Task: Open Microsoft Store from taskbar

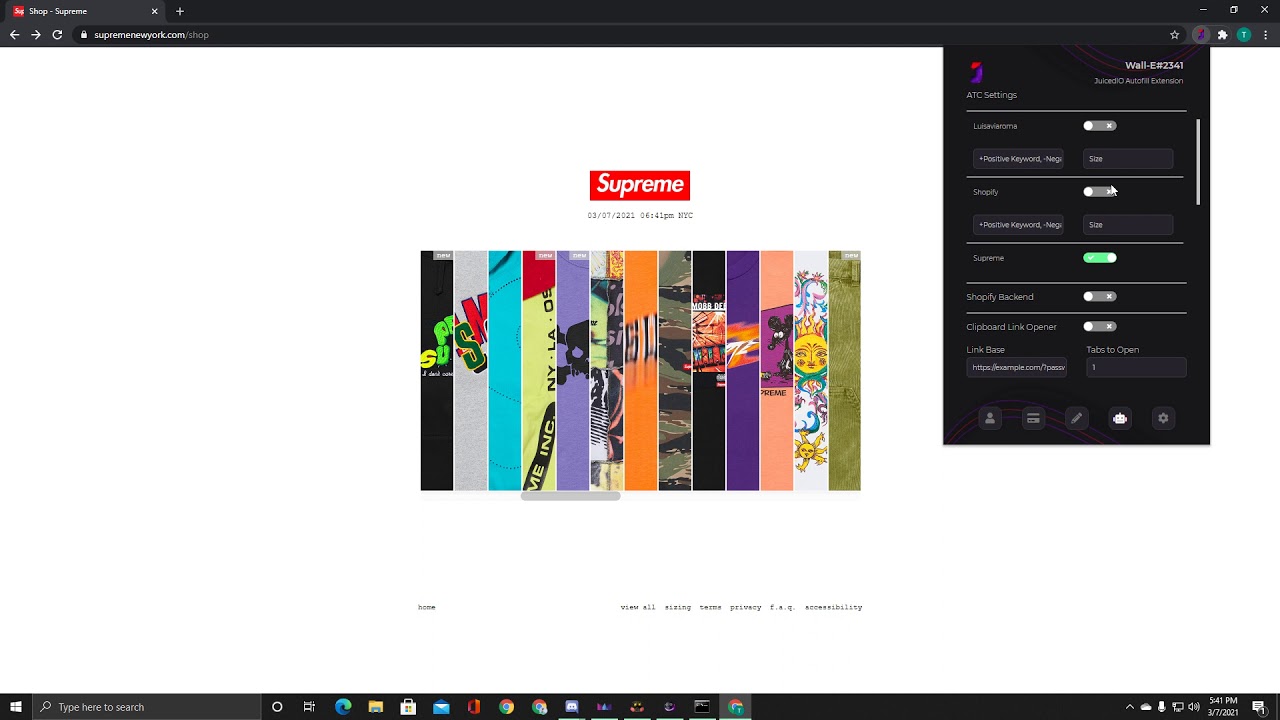Action: click(x=408, y=707)
